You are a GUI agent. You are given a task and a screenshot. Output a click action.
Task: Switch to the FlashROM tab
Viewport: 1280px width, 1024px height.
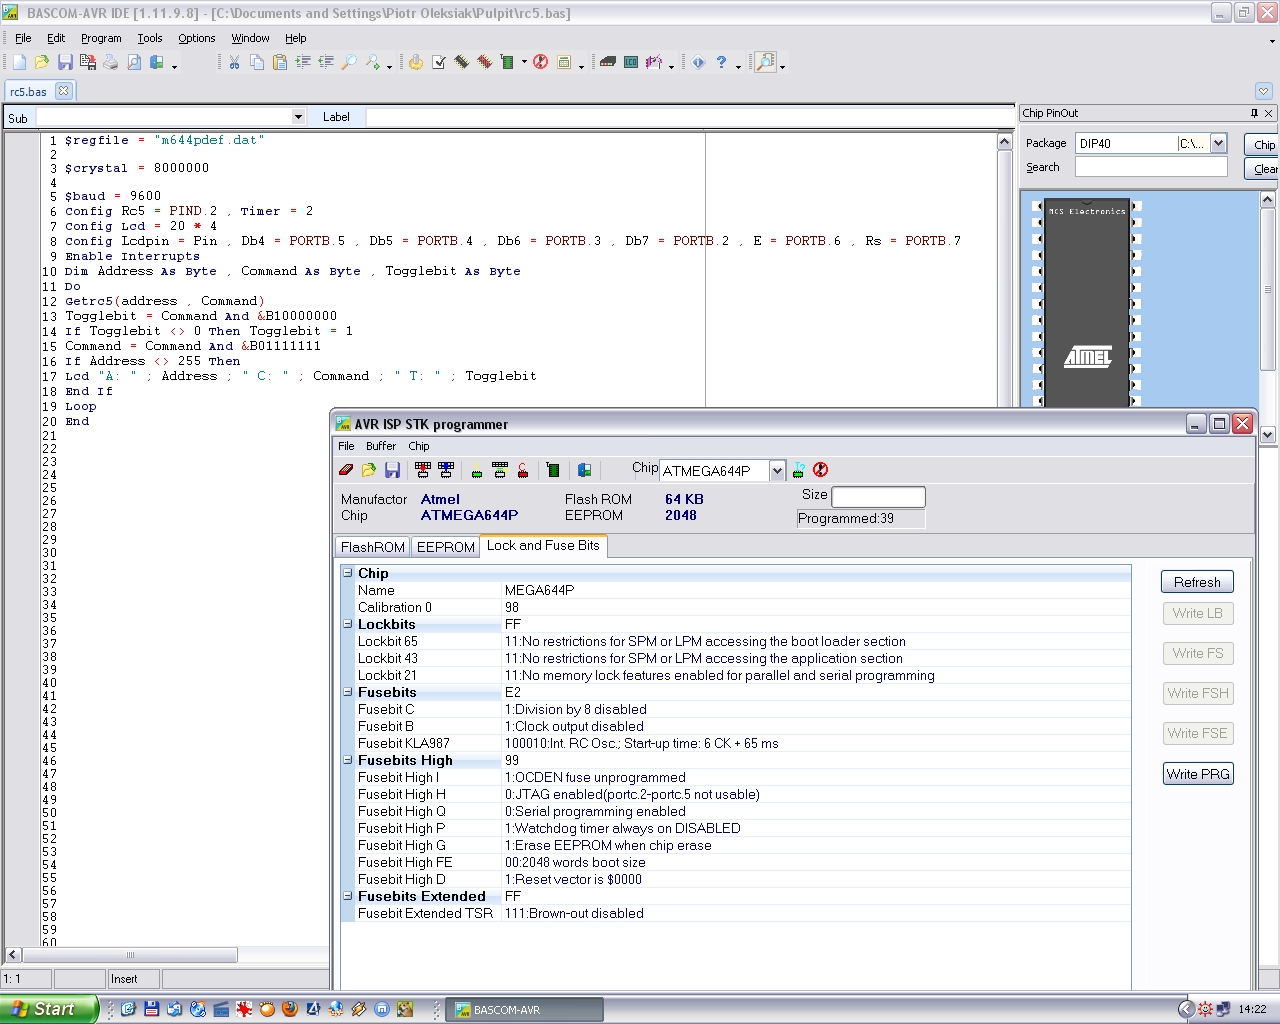(372, 547)
